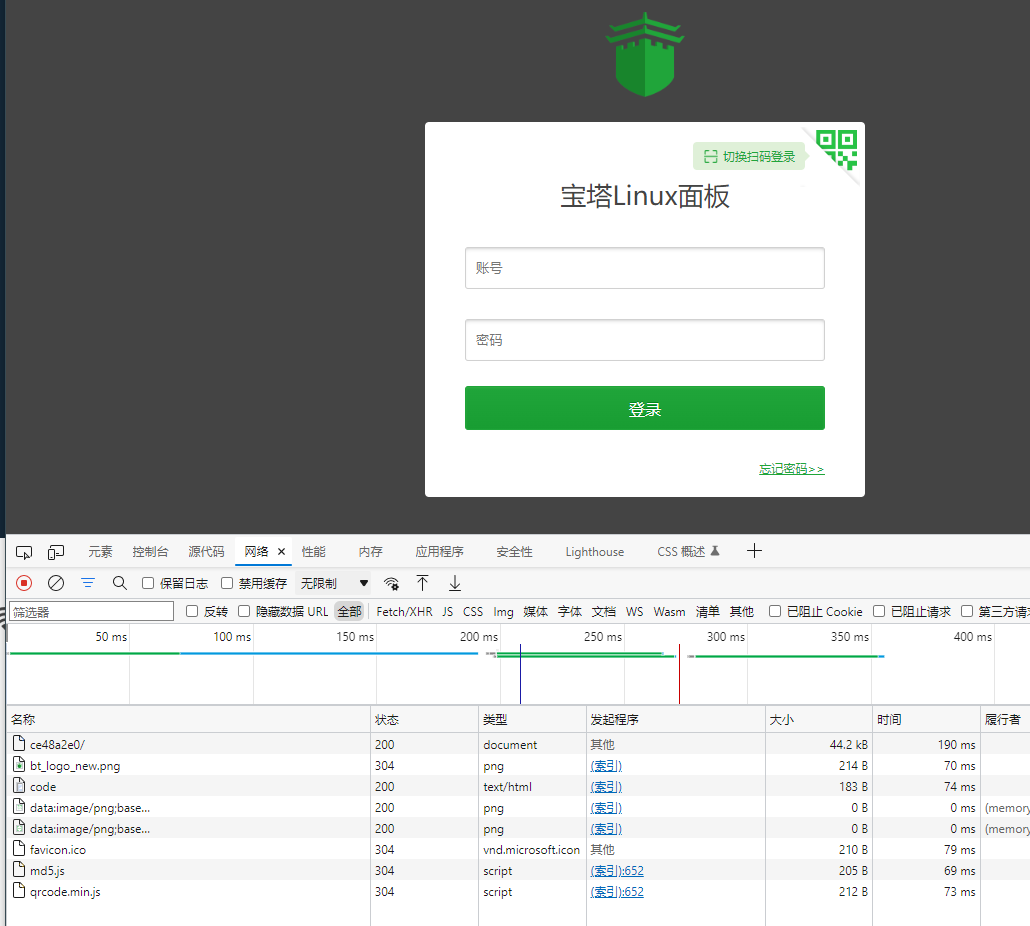Toggle the network filter funnel icon
Image resolution: width=1030 pixels, height=926 pixels.
point(88,583)
